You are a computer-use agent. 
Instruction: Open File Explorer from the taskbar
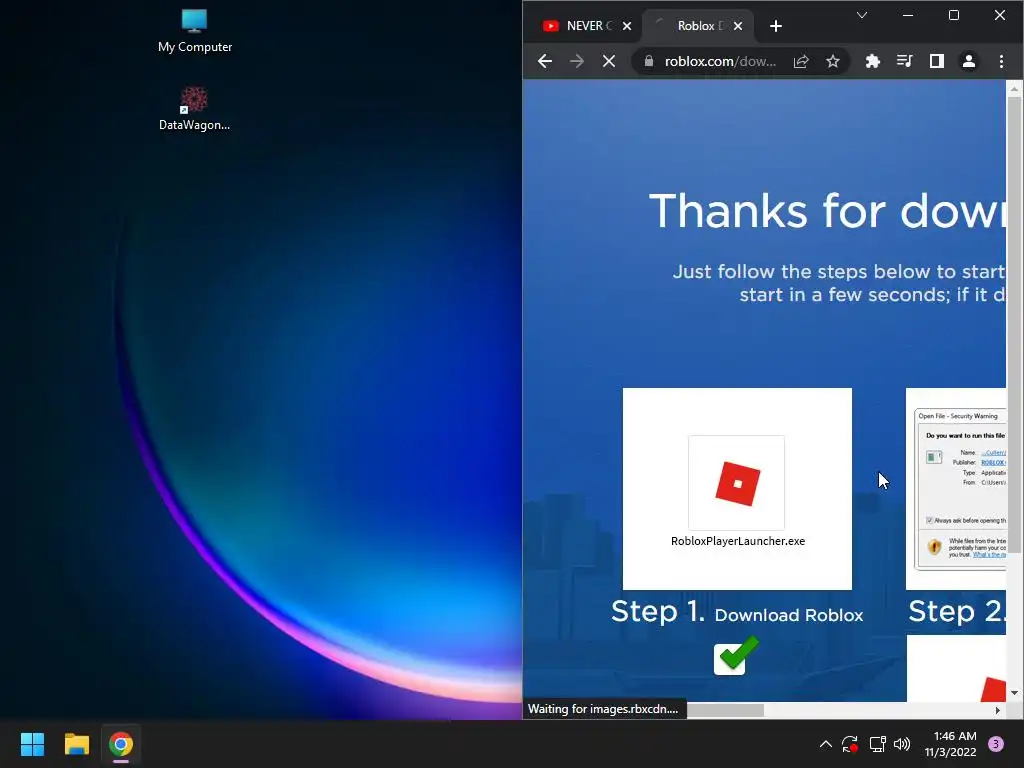[x=76, y=744]
